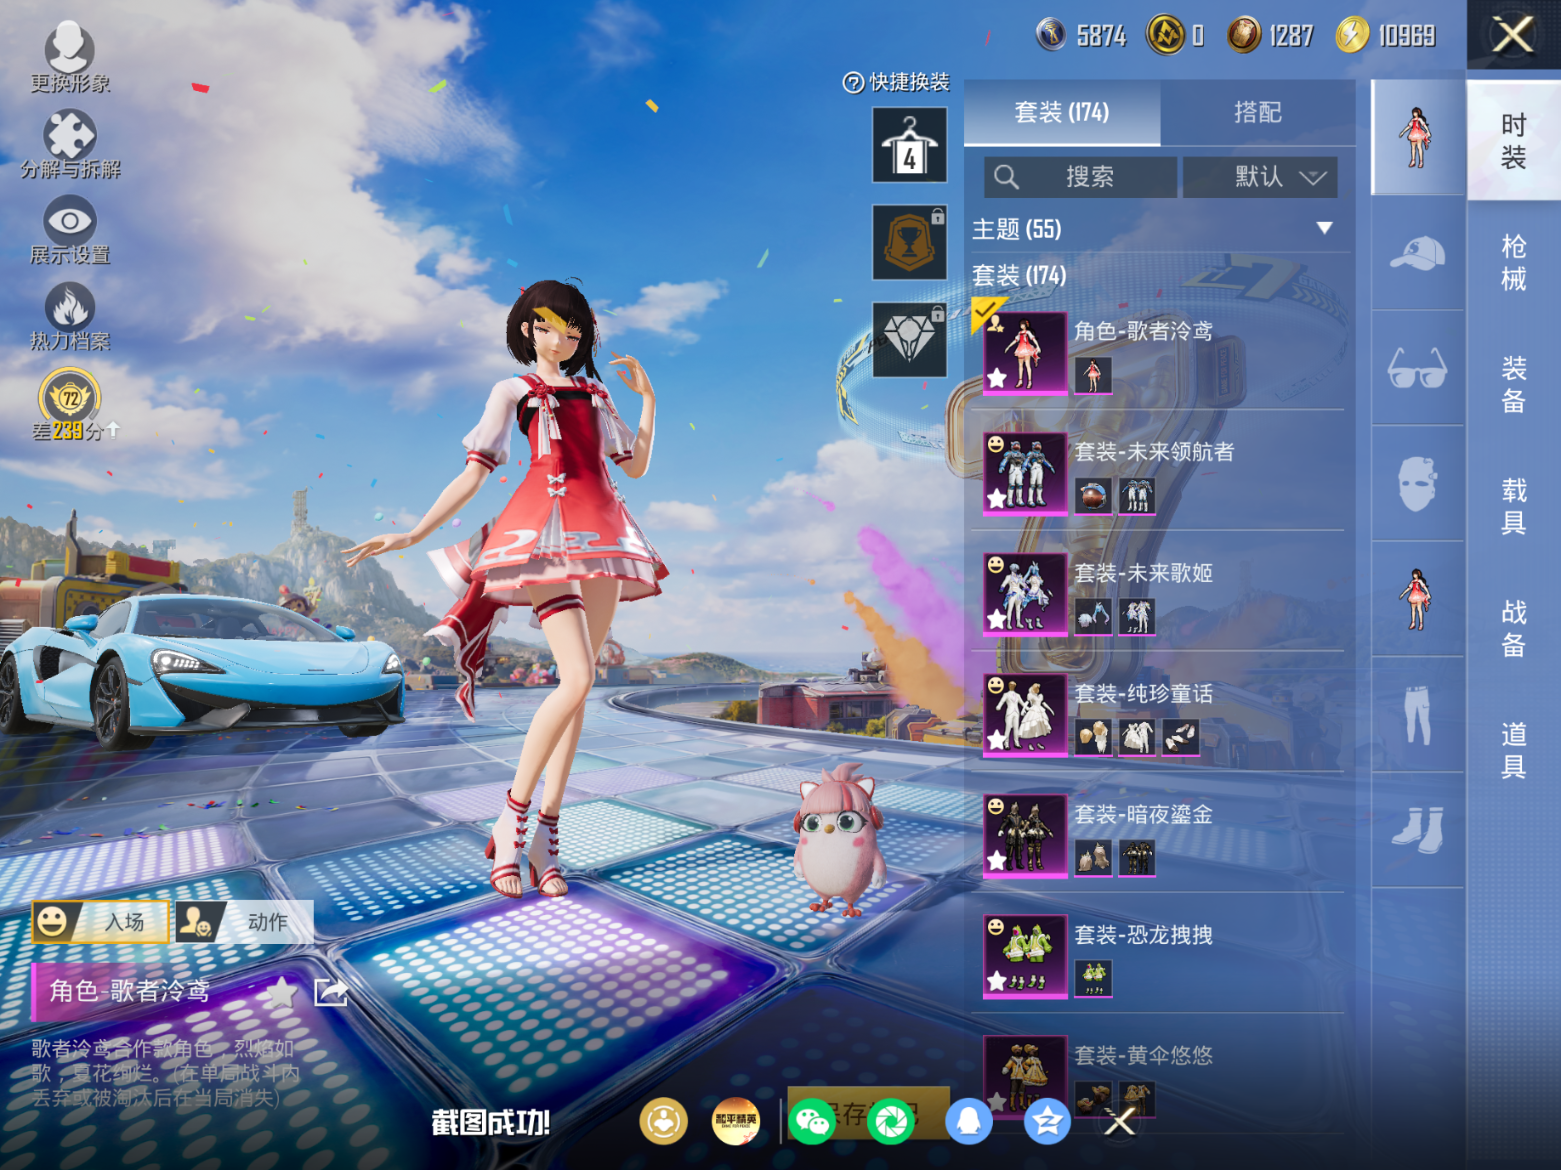Image resolution: width=1561 pixels, height=1170 pixels.
Task: Favorite 角色-歌者泠鸢 with the star
Action: (x=282, y=992)
